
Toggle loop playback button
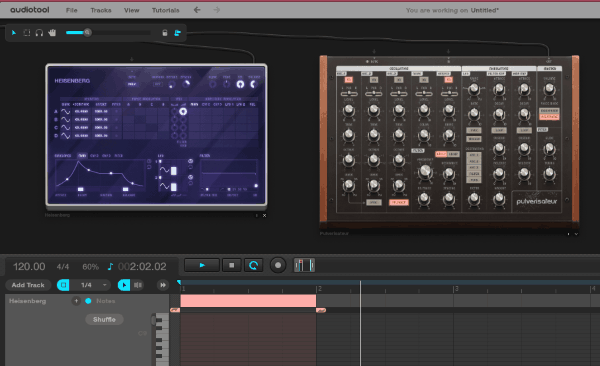pos(253,265)
